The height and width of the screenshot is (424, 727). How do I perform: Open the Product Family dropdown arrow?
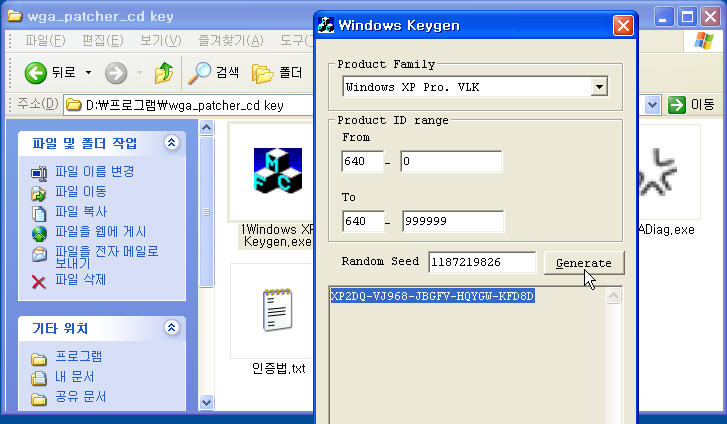[x=599, y=87]
